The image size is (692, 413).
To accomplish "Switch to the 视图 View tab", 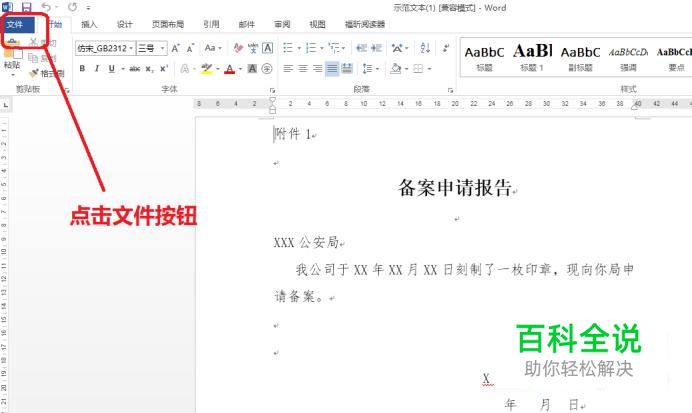I will tap(317, 24).
